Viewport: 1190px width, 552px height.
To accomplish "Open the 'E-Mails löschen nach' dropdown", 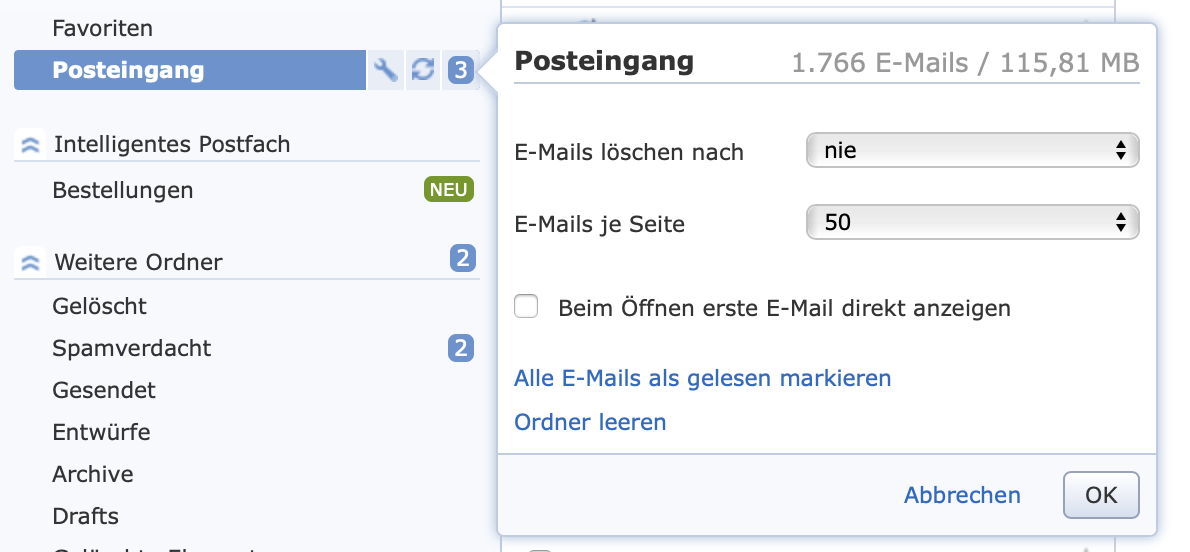I will tap(972, 152).
